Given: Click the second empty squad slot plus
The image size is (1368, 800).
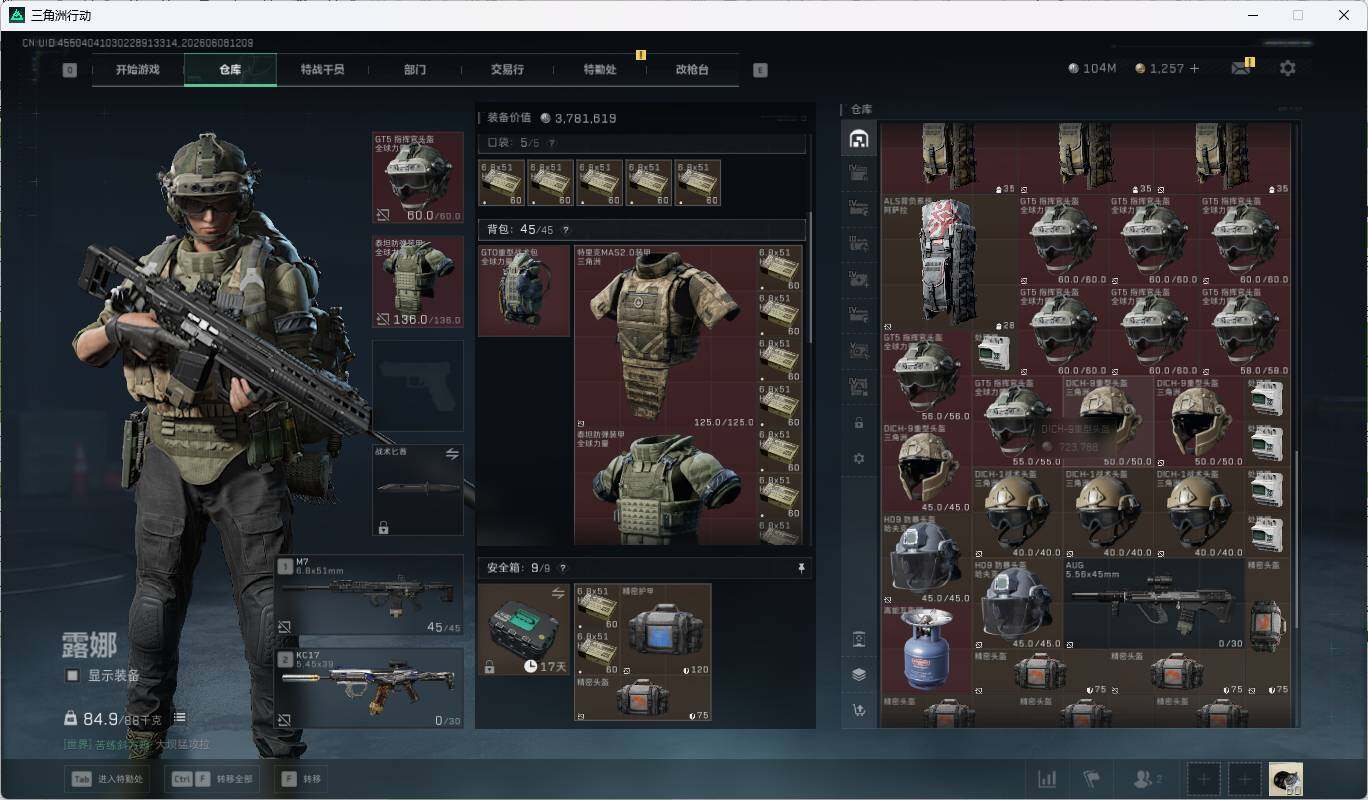Looking at the screenshot, I should [1245, 779].
